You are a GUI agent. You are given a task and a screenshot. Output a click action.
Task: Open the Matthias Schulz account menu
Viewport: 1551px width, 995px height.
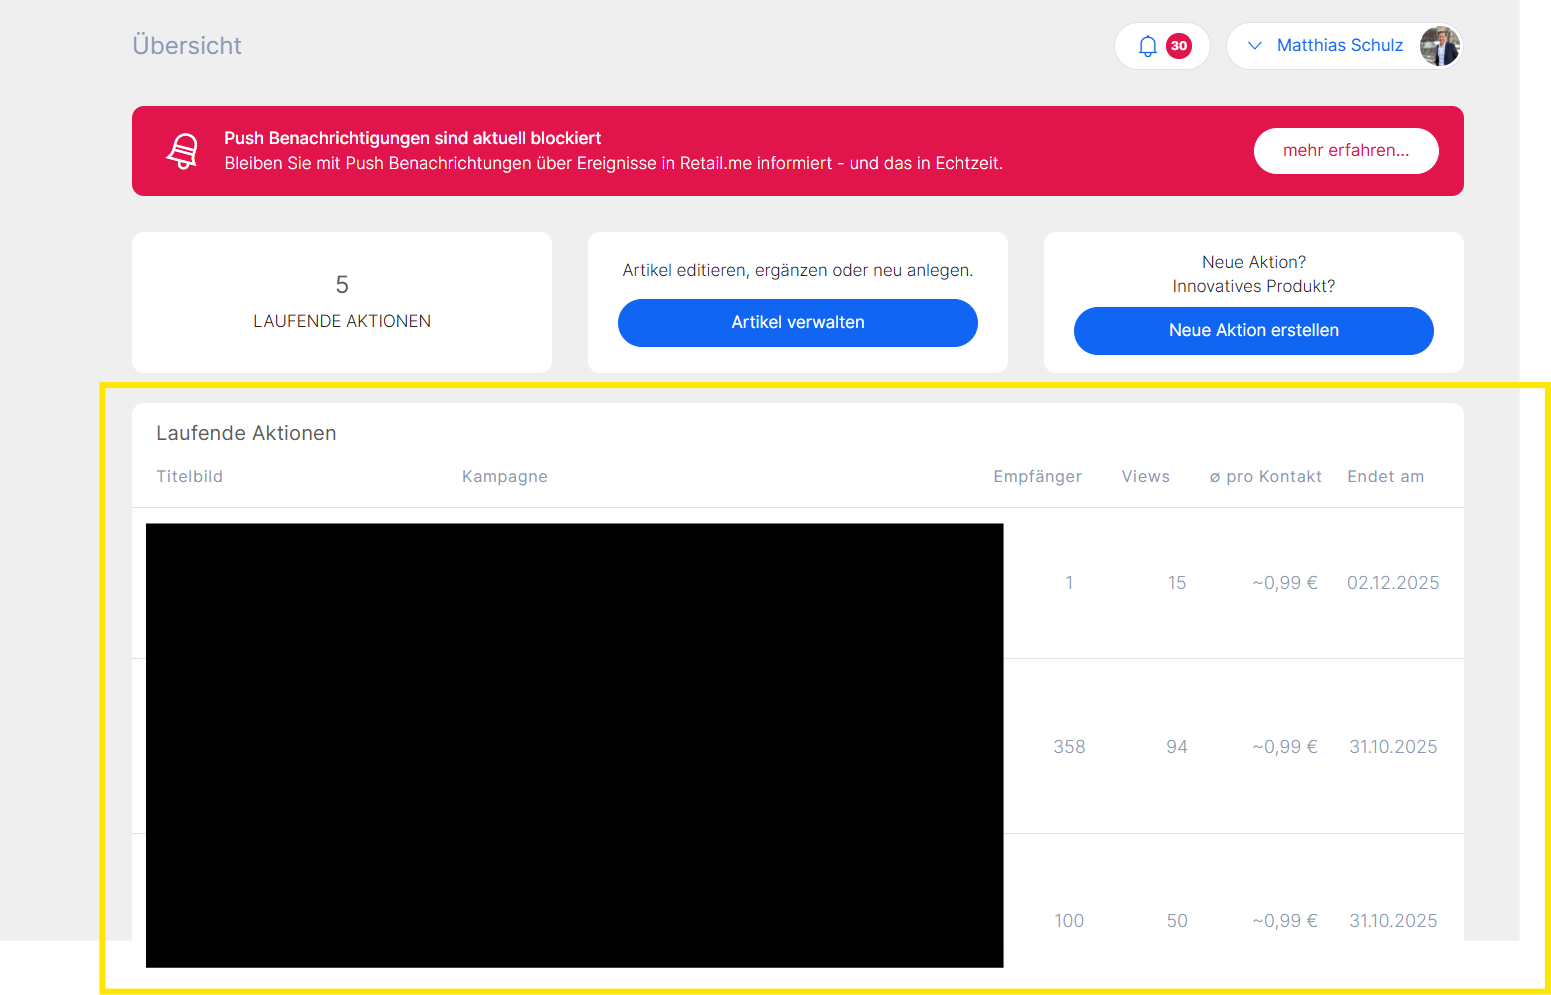click(1339, 46)
